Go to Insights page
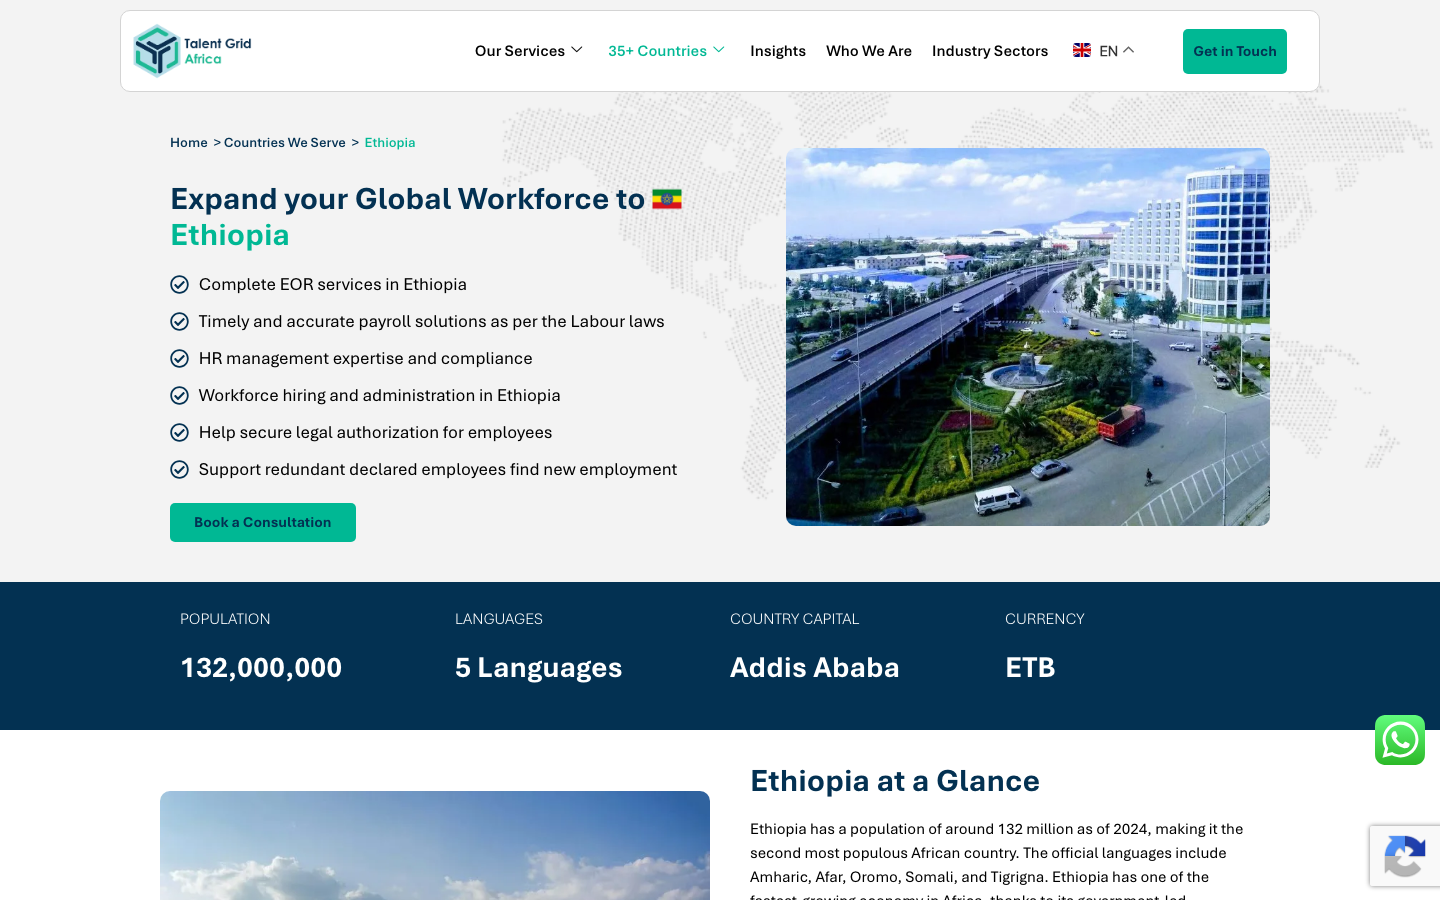This screenshot has width=1440, height=900. [778, 51]
